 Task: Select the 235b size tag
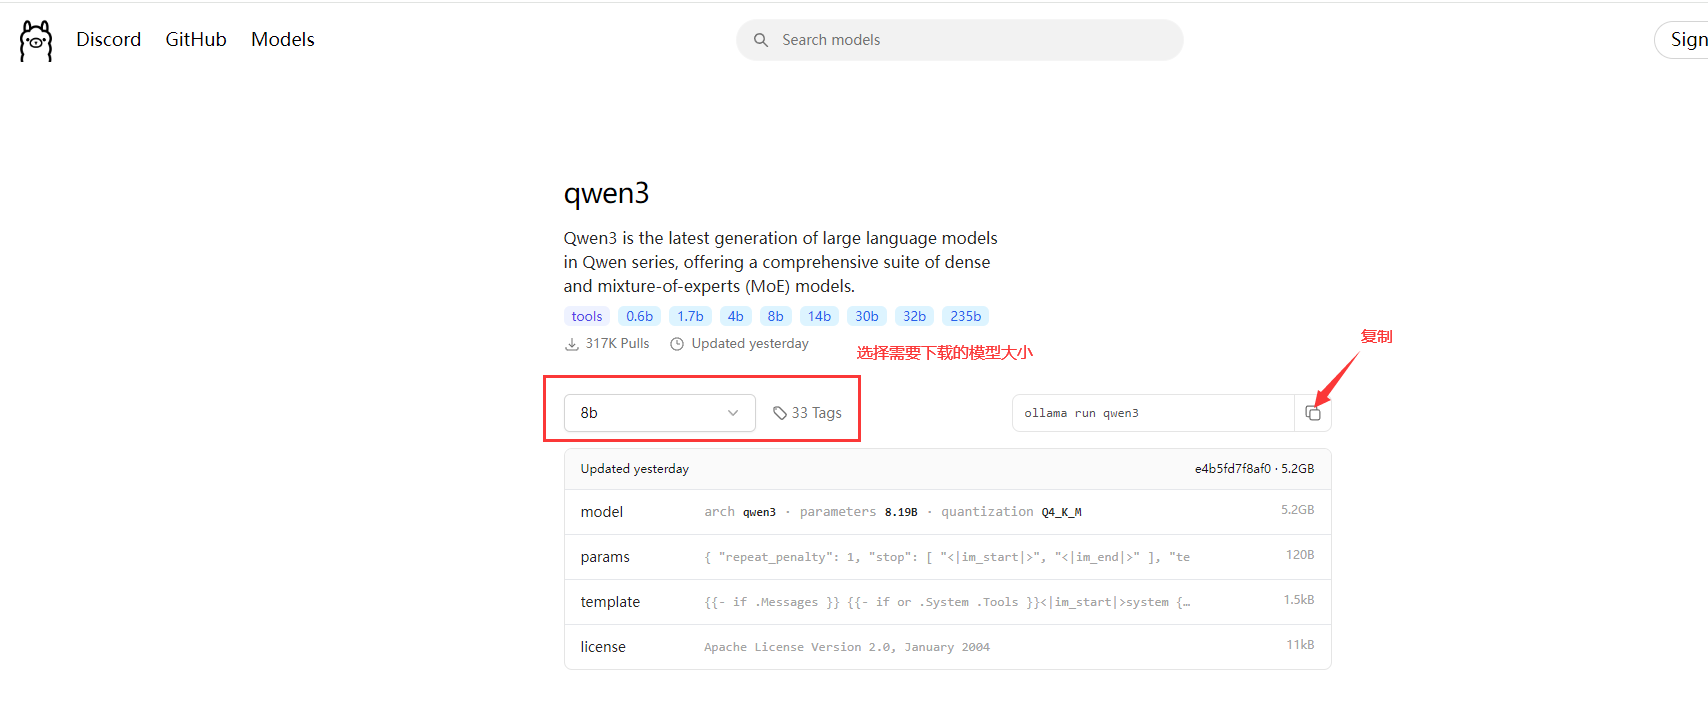click(x=966, y=316)
